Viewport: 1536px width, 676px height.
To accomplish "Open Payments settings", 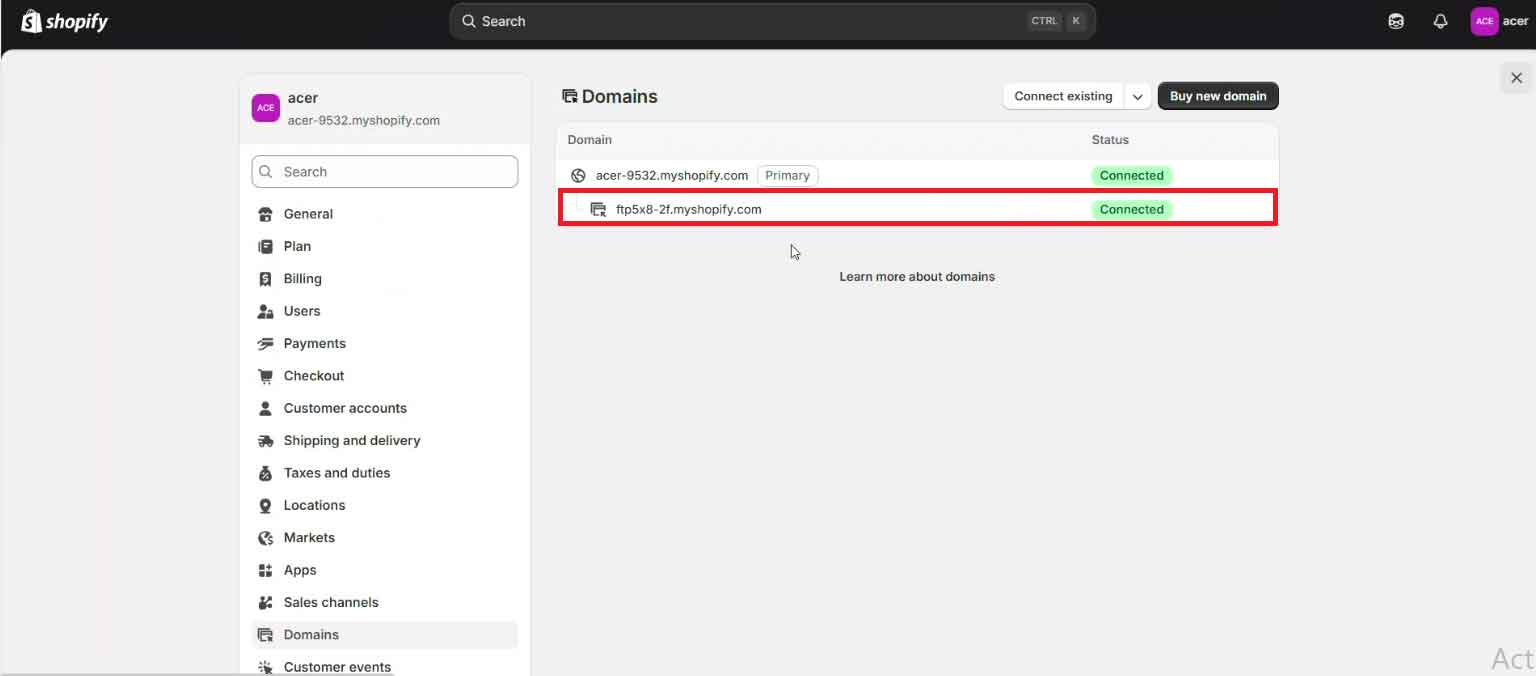I will click(x=385, y=343).
